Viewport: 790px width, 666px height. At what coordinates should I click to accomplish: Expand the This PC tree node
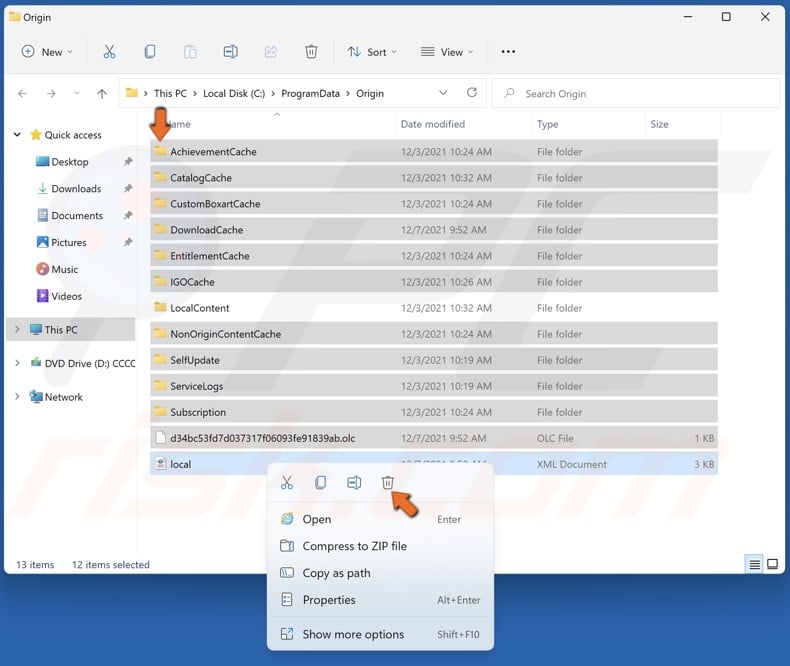[x=17, y=329]
